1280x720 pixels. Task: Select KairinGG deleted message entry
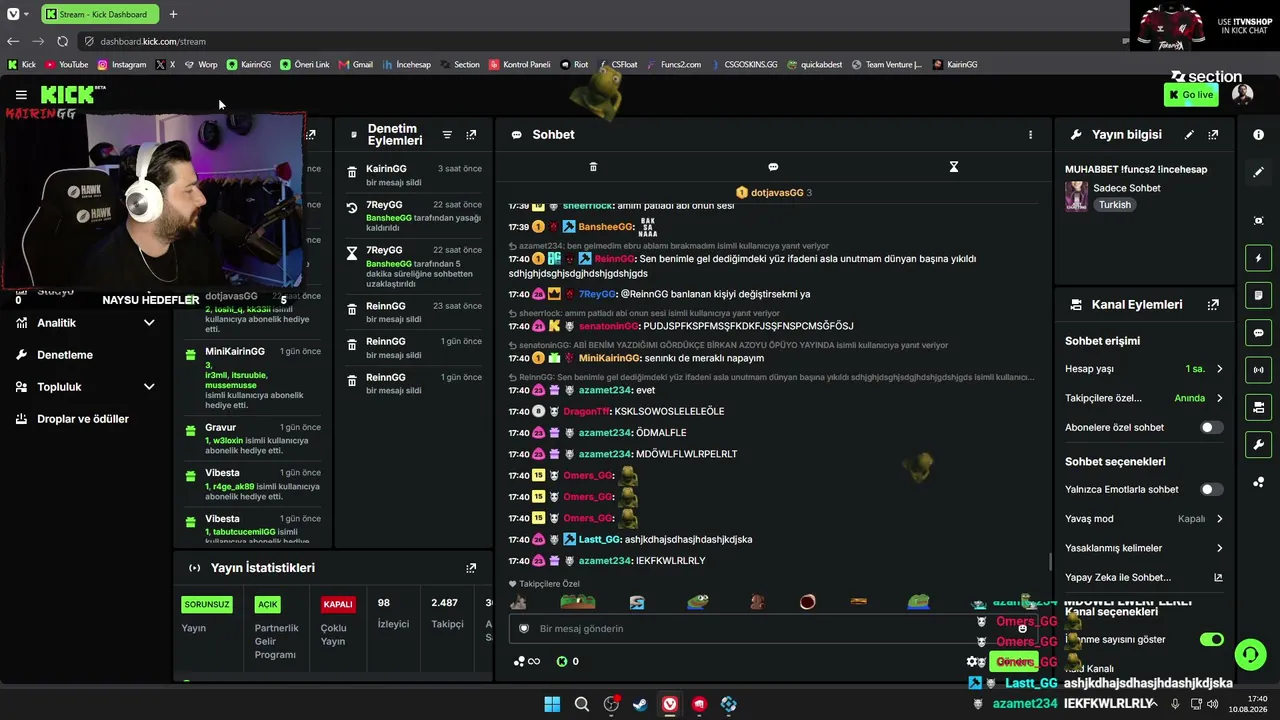tap(413, 175)
